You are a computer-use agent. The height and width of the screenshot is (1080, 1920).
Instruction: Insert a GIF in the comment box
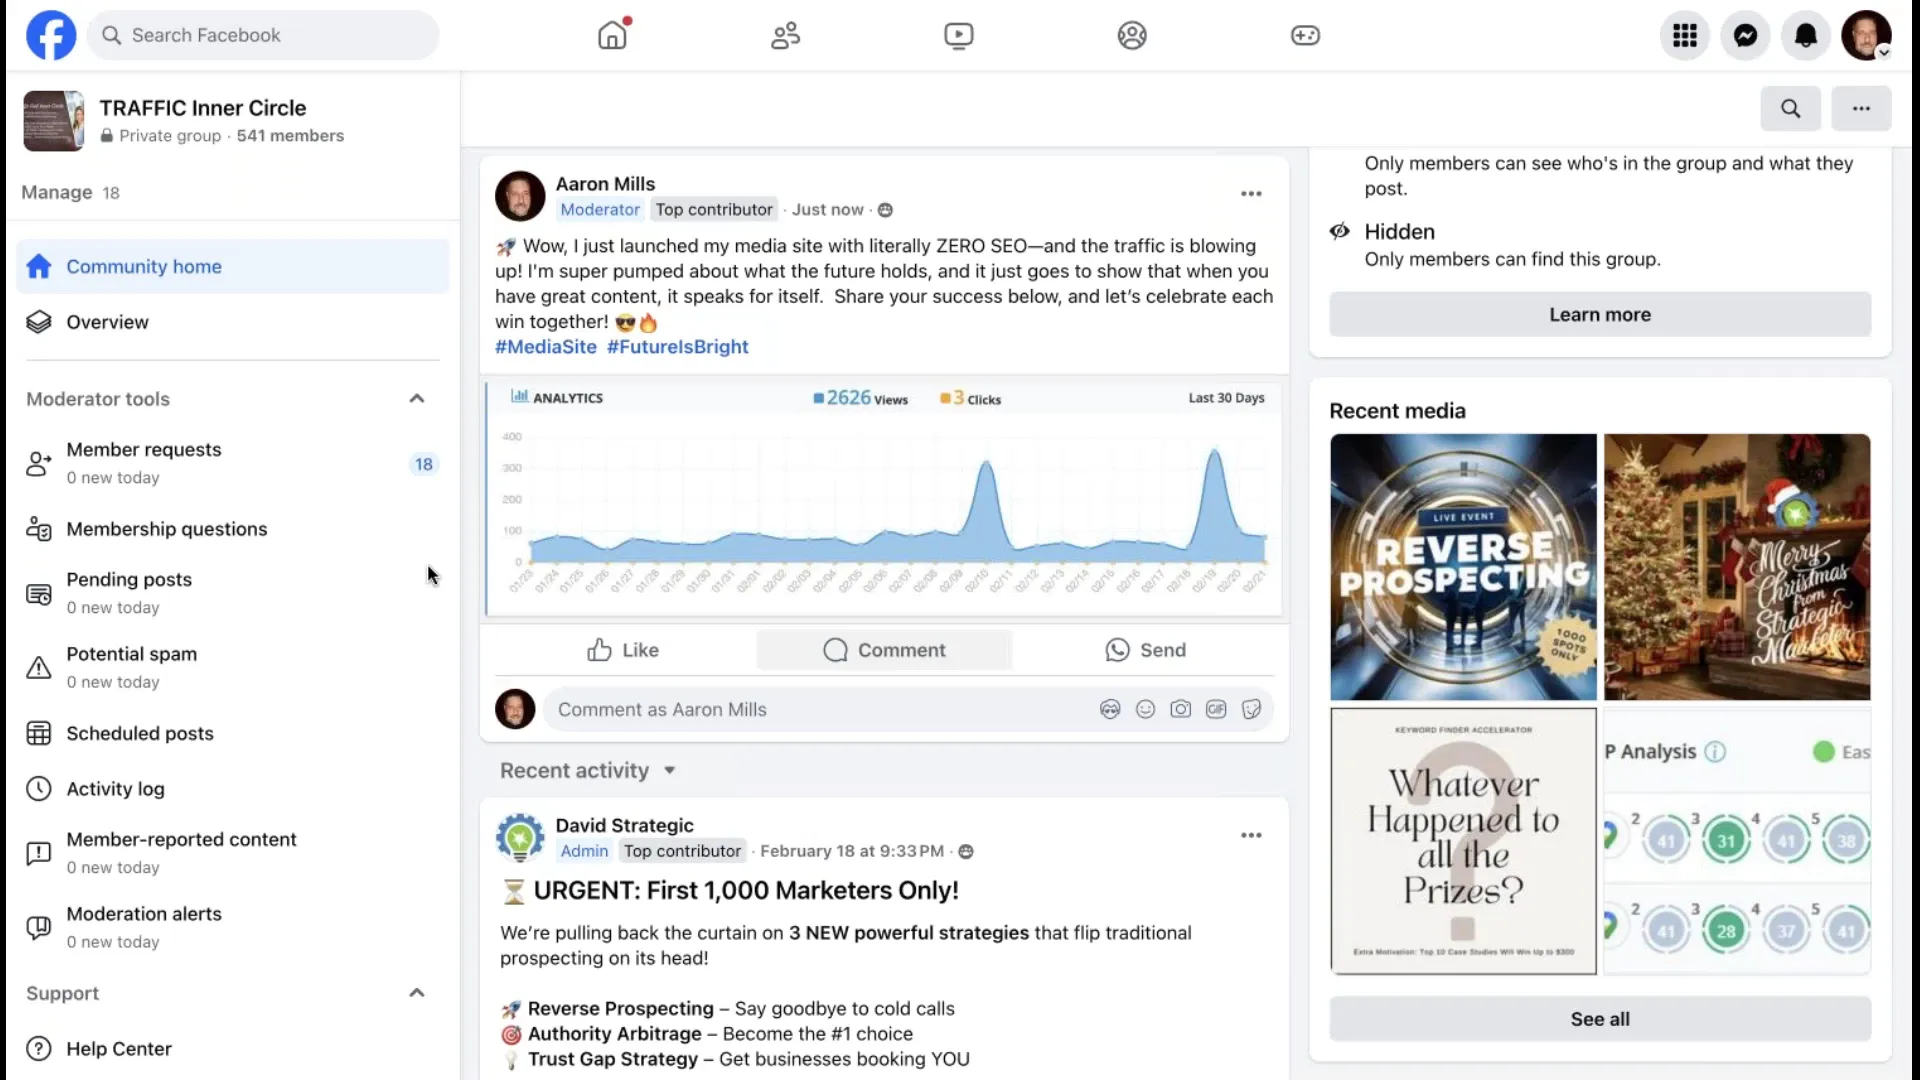click(1216, 709)
